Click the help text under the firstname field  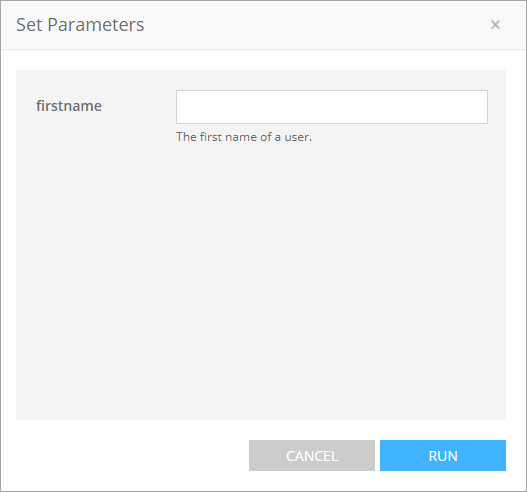click(x=244, y=137)
